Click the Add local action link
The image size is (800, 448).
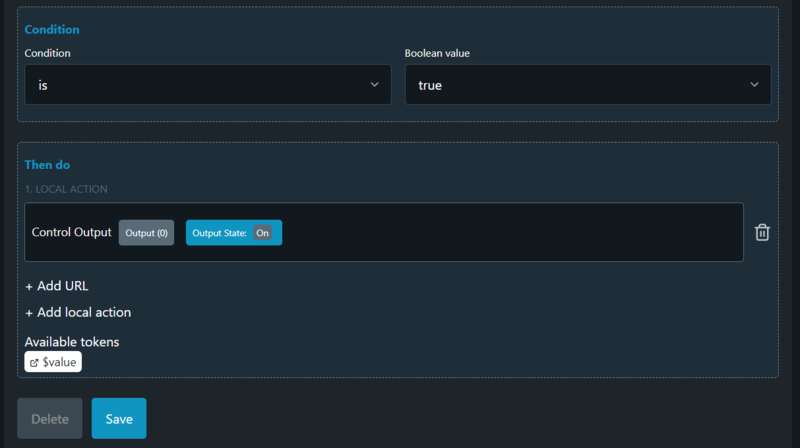click(84, 312)
